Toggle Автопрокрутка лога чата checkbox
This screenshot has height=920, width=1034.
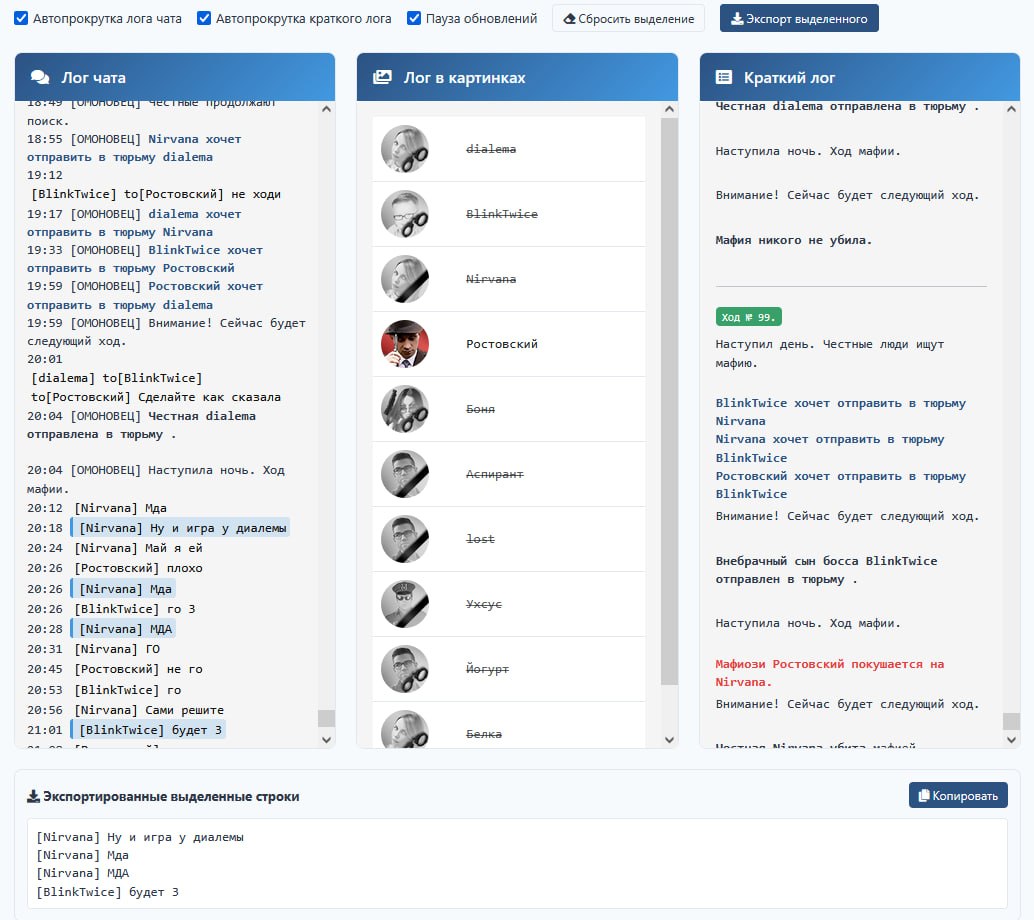21,18
